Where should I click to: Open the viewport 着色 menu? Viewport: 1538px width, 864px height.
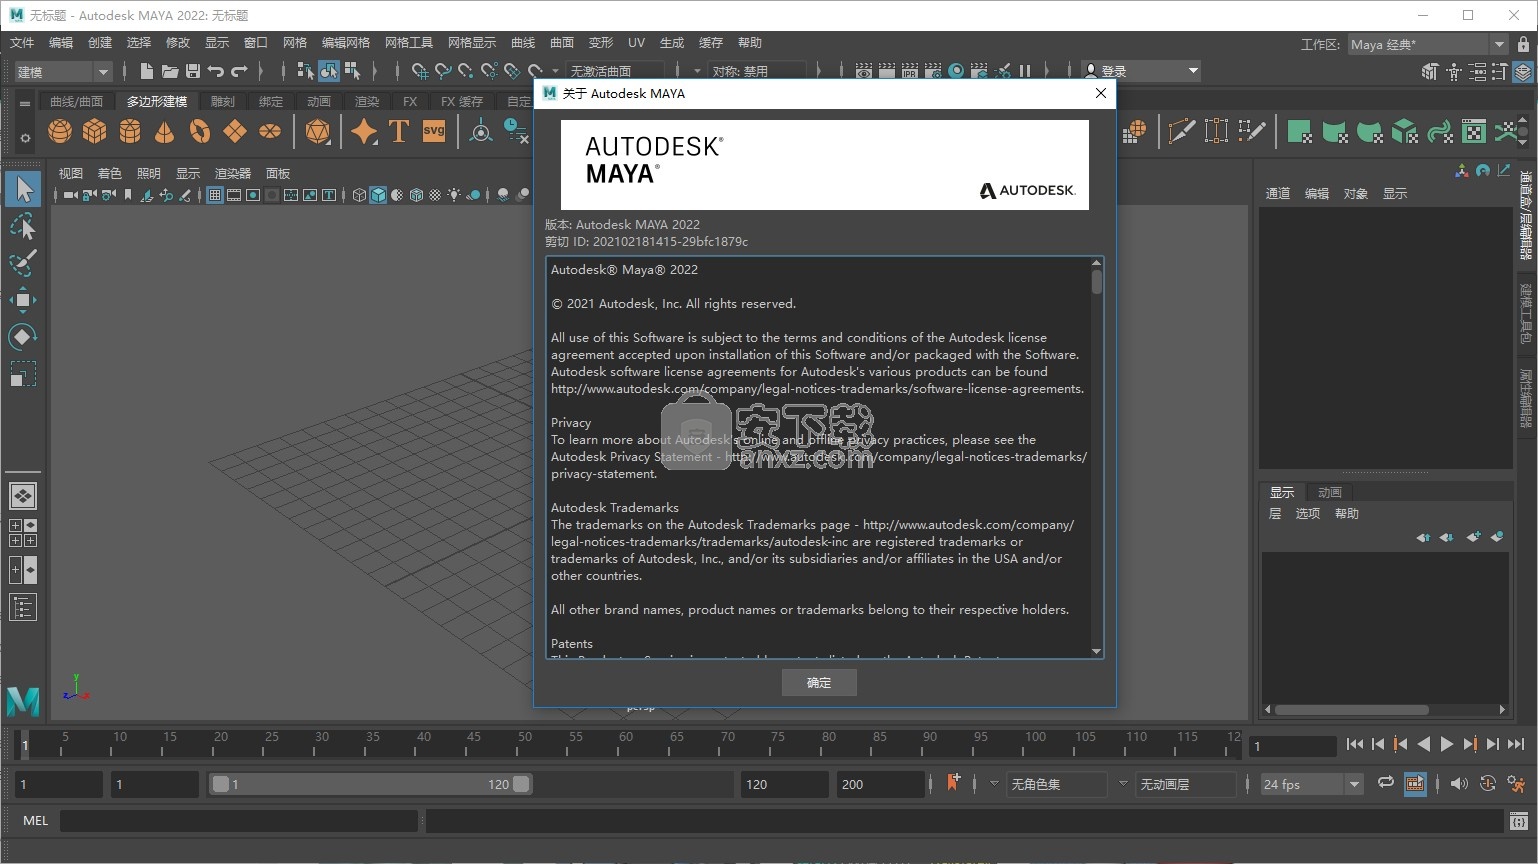(110, 173)
